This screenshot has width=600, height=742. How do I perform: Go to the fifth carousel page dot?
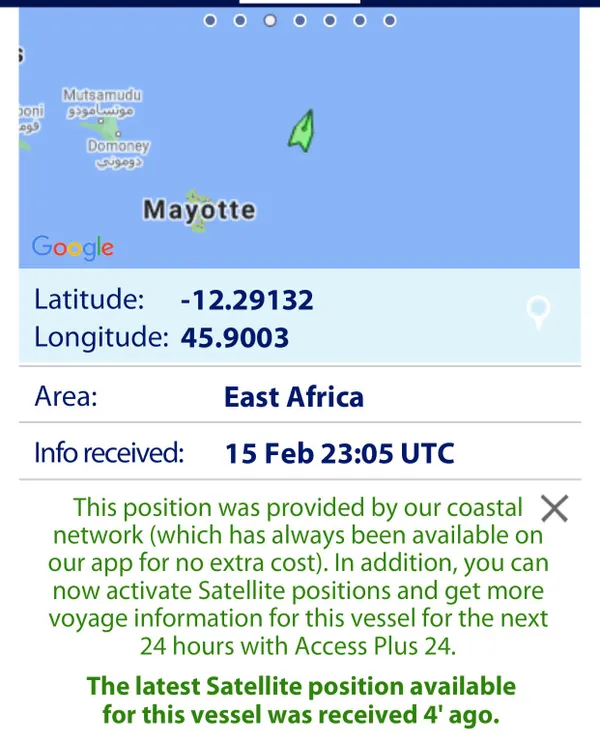[x=330, y=21]
